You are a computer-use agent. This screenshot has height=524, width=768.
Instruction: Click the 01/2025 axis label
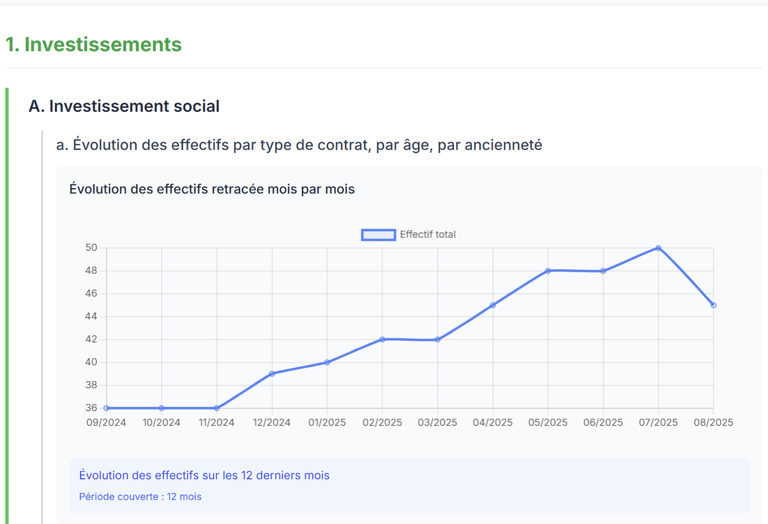[x=327, y=423]
